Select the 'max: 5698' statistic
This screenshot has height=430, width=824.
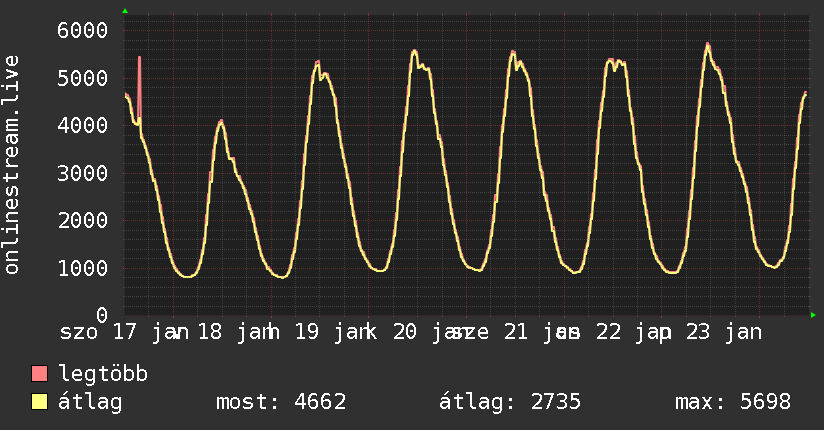coord(733,402)
